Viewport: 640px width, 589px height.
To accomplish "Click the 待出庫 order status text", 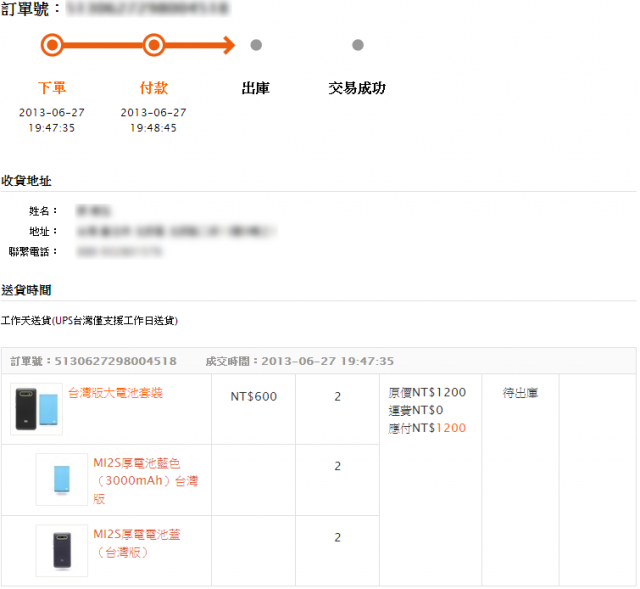I will (520, 393).
